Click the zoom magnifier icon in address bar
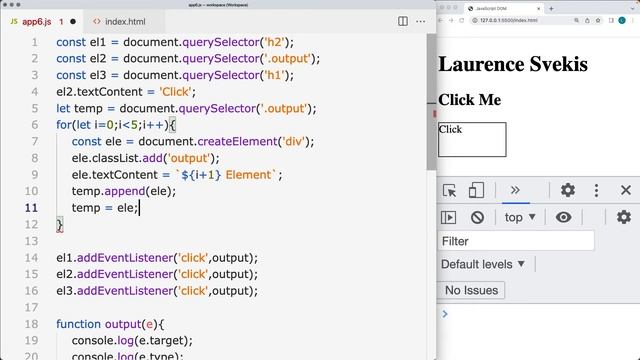640x360 pixels. 576,20
